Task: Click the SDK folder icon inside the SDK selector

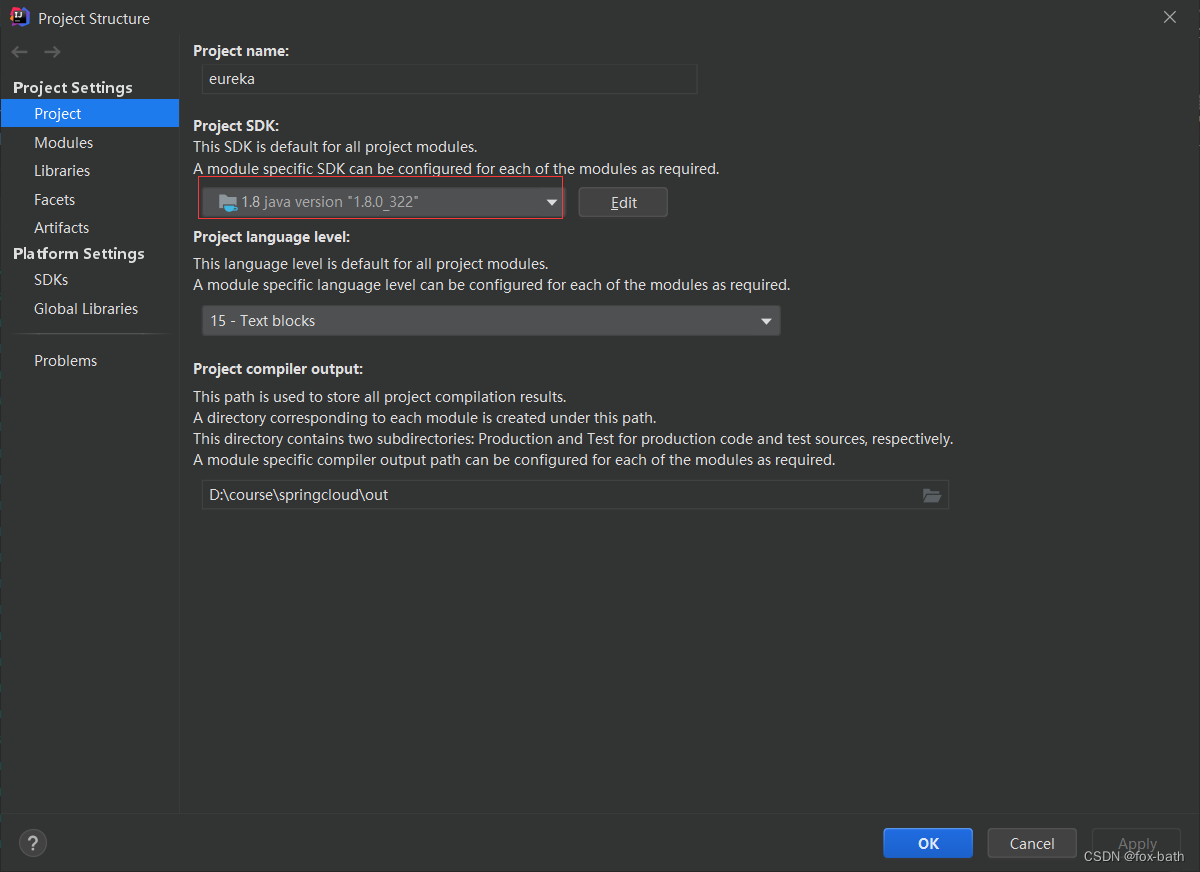Action: (225, 201)
